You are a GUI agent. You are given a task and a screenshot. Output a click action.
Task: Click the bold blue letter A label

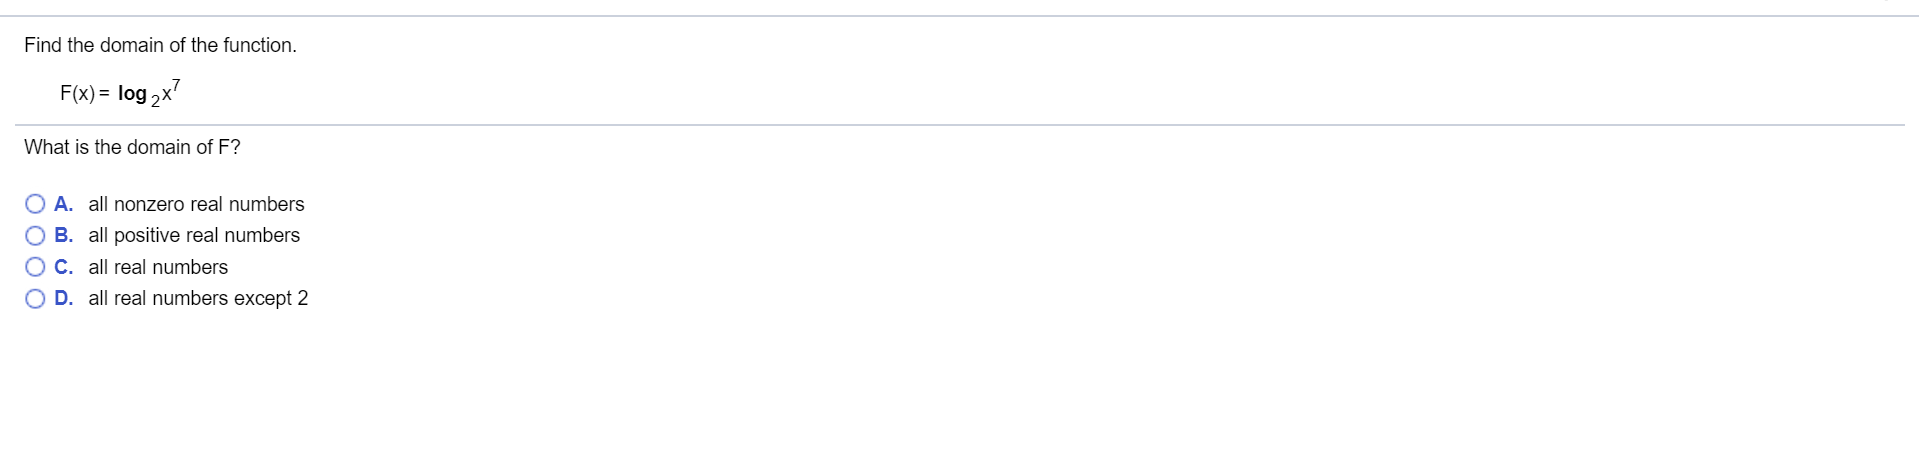click(x=63, y=204)
